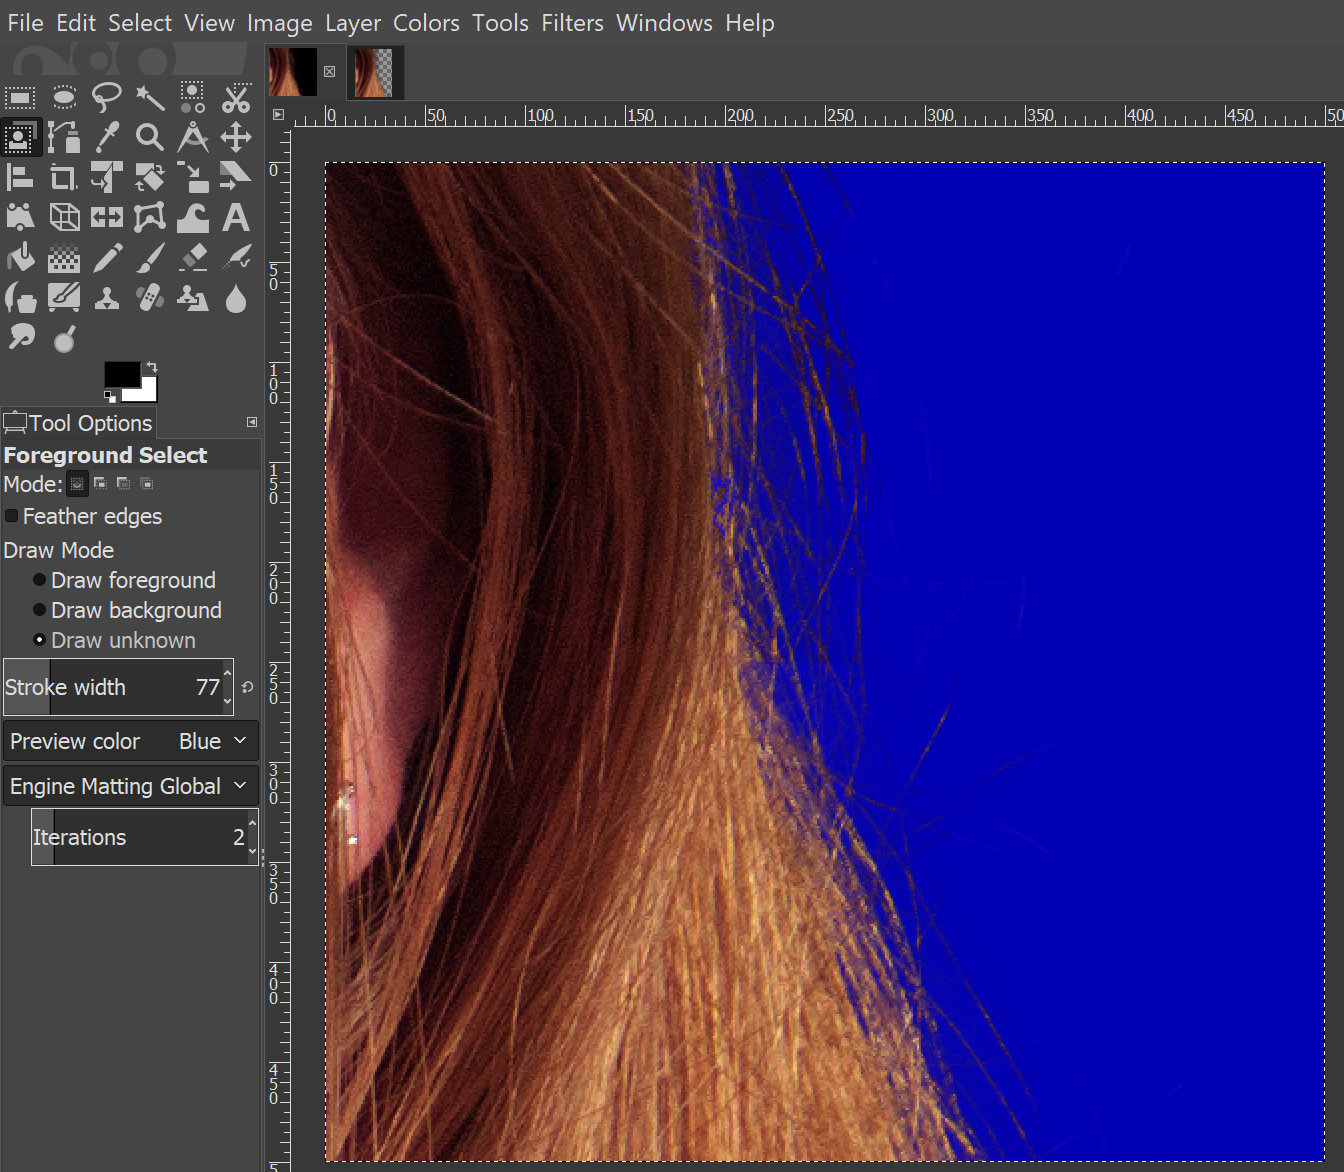Open the Paintbrush tool
1344x1172 pixels.
[149, 257]
